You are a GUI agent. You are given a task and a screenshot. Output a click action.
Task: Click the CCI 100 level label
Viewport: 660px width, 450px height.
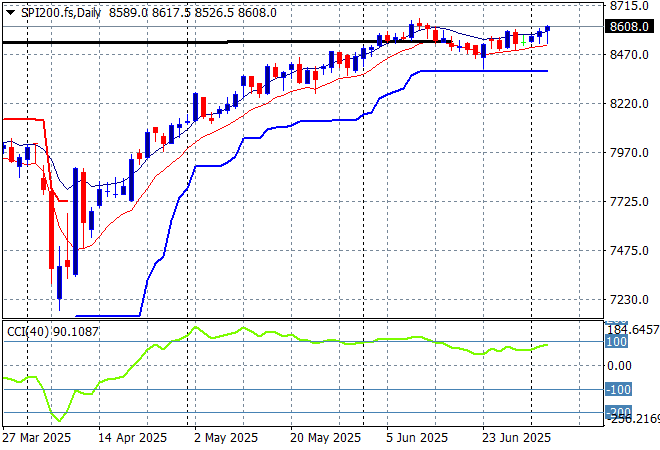617,342
